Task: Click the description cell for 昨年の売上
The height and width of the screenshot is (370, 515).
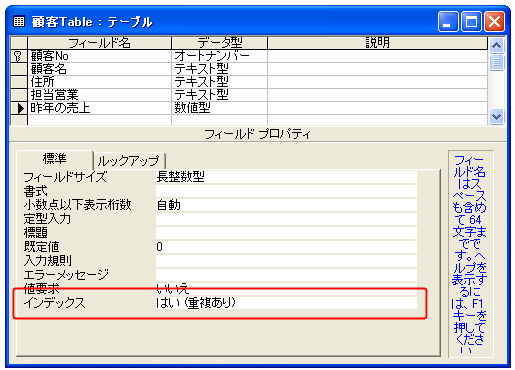Action: [x=377, y=108]
